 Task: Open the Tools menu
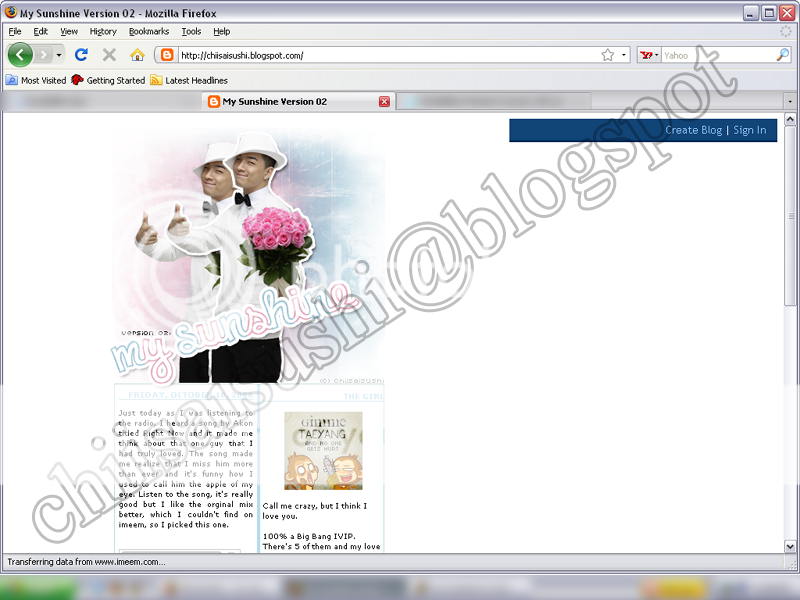191,31
